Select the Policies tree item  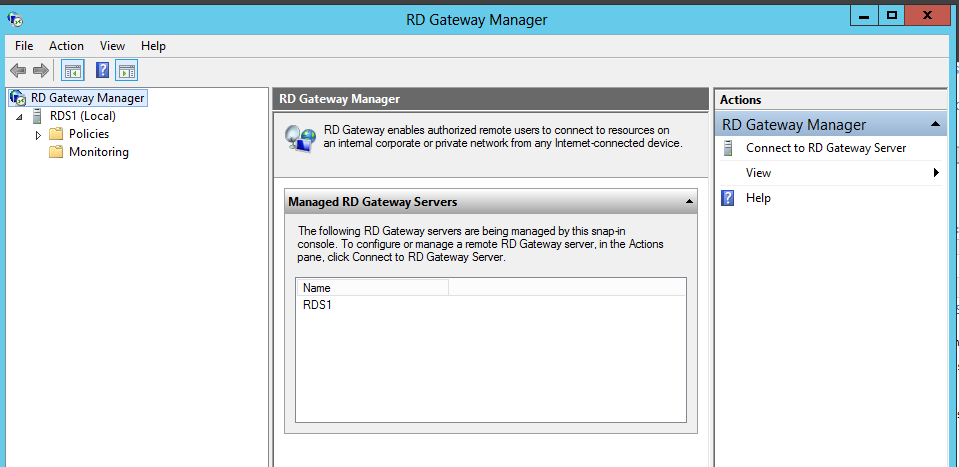click(89, 134)
